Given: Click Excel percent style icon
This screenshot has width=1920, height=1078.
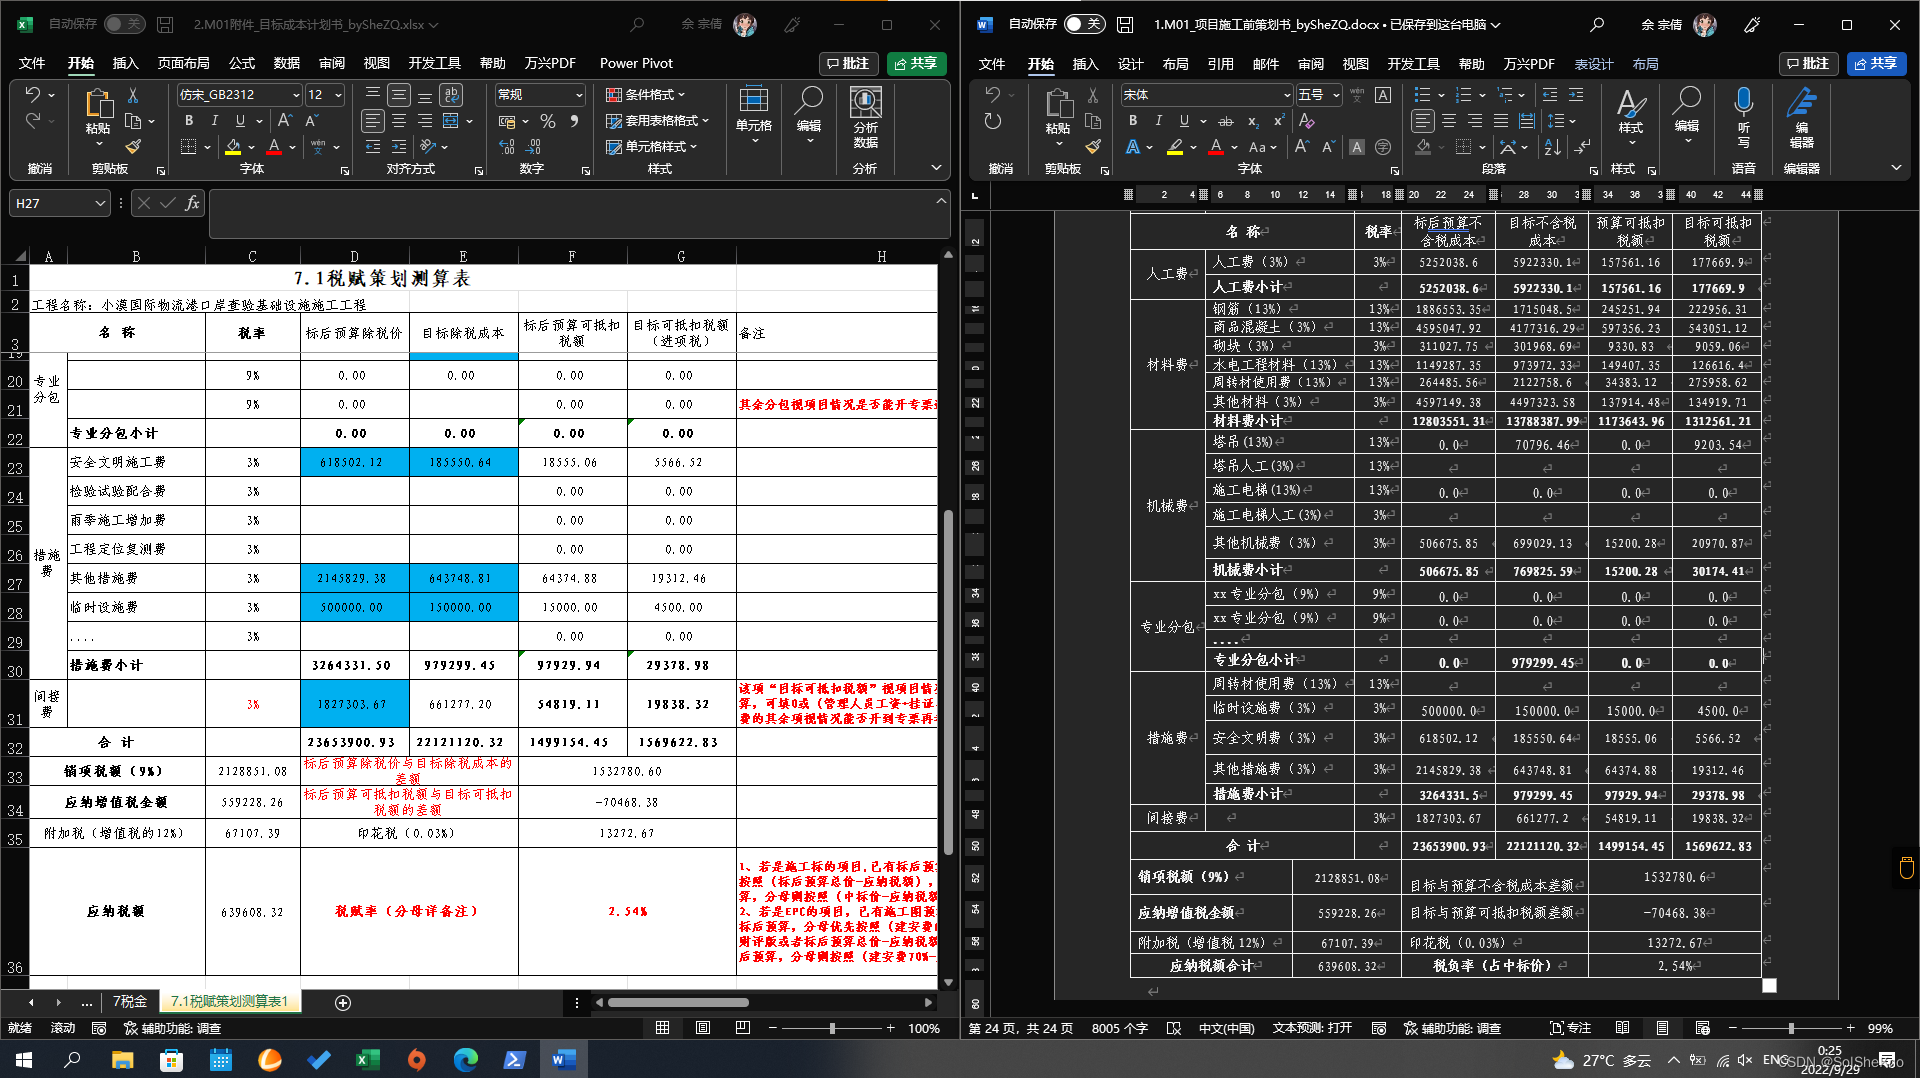Looking at the screenshot, I should coord(547,121).
